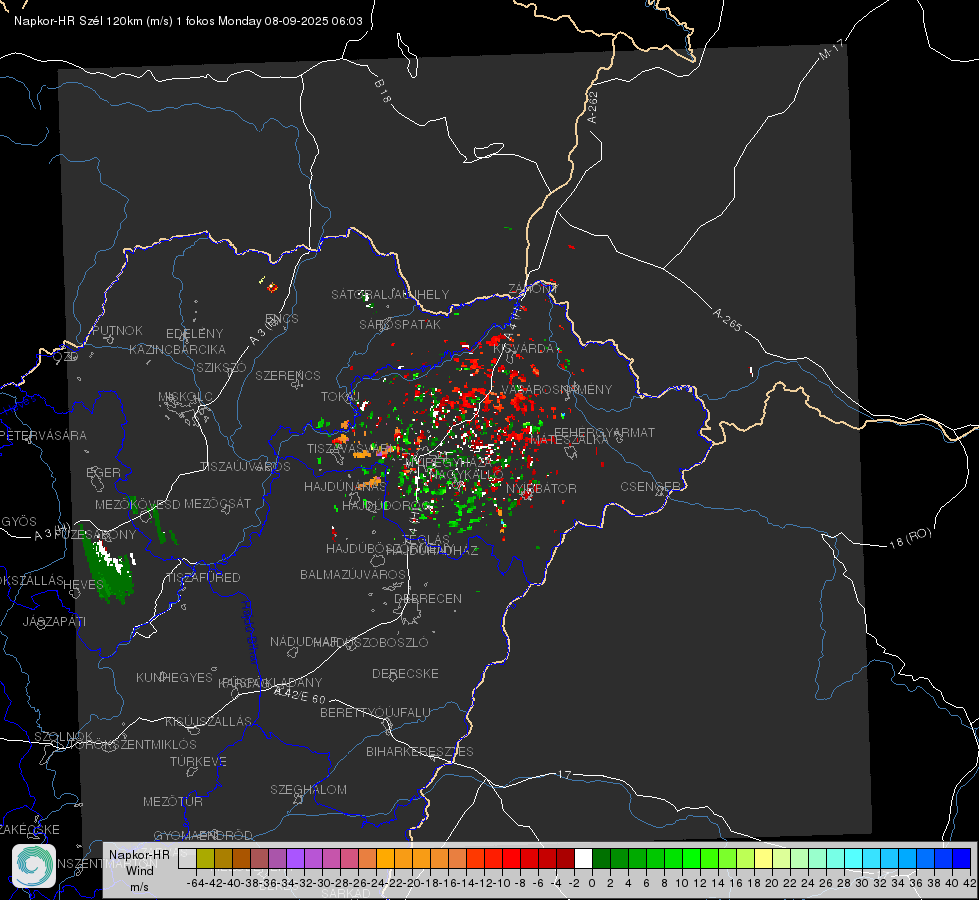The image size is (979, 900).
Task: Click the MEZŐCSÁT town label
Action: point(217,503)
